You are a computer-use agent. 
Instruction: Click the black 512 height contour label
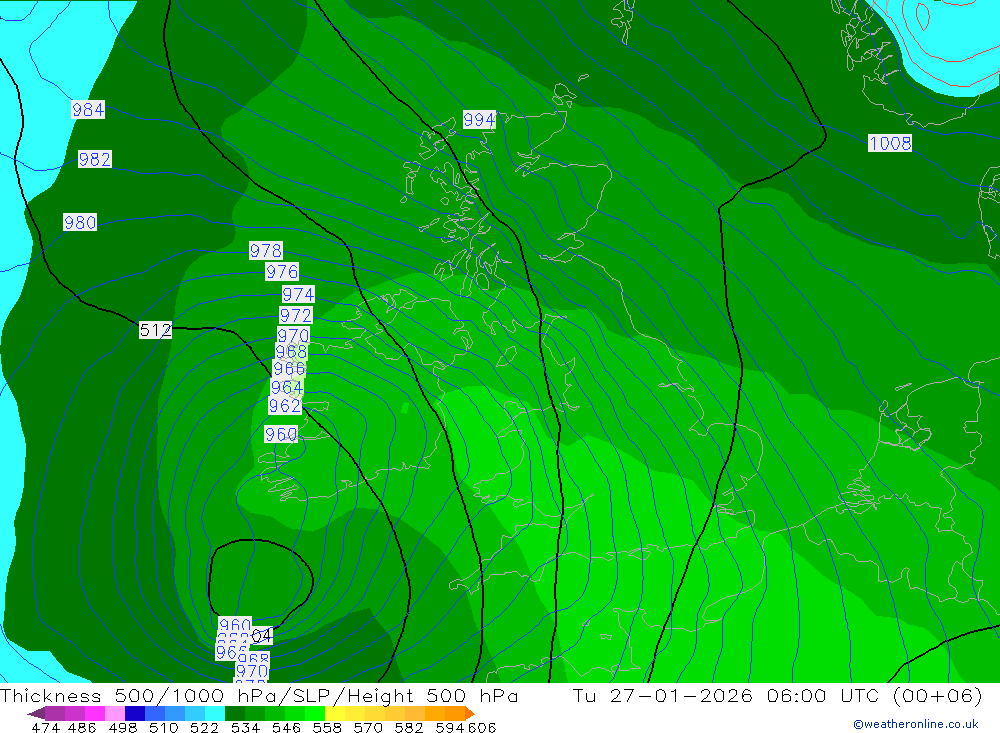156,330
